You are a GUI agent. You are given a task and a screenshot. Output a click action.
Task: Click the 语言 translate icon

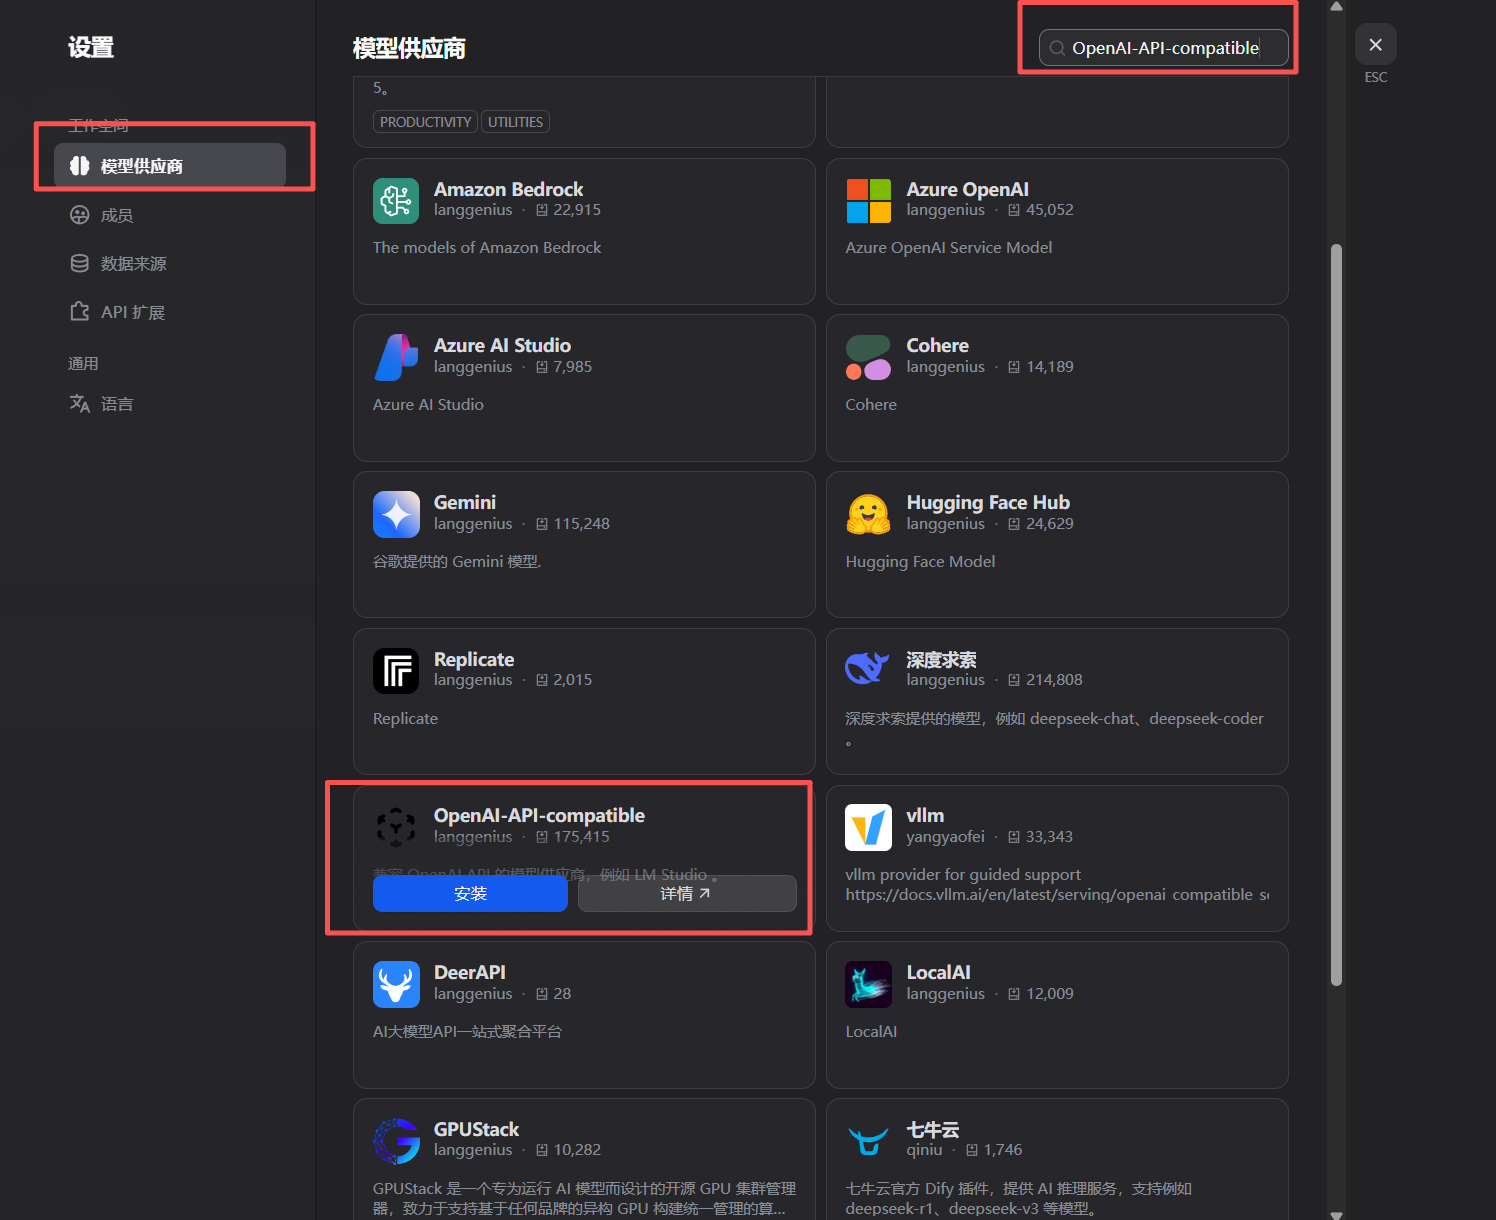coord(80,404)
